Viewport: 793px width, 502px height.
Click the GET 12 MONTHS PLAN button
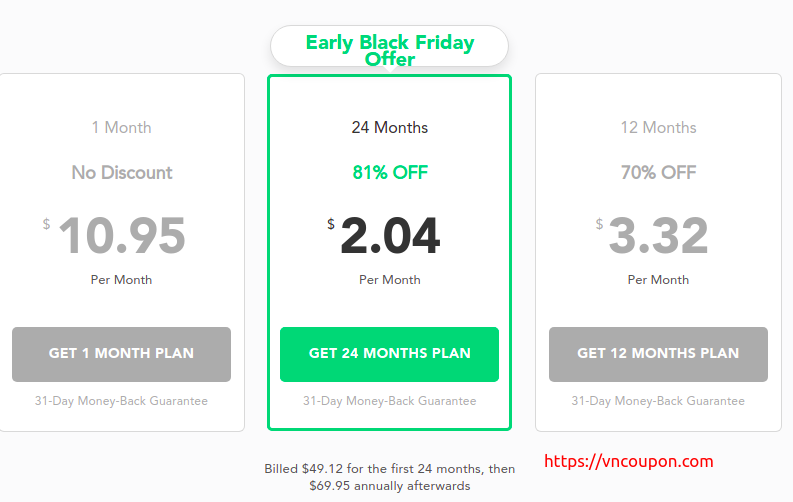(658, 354)
